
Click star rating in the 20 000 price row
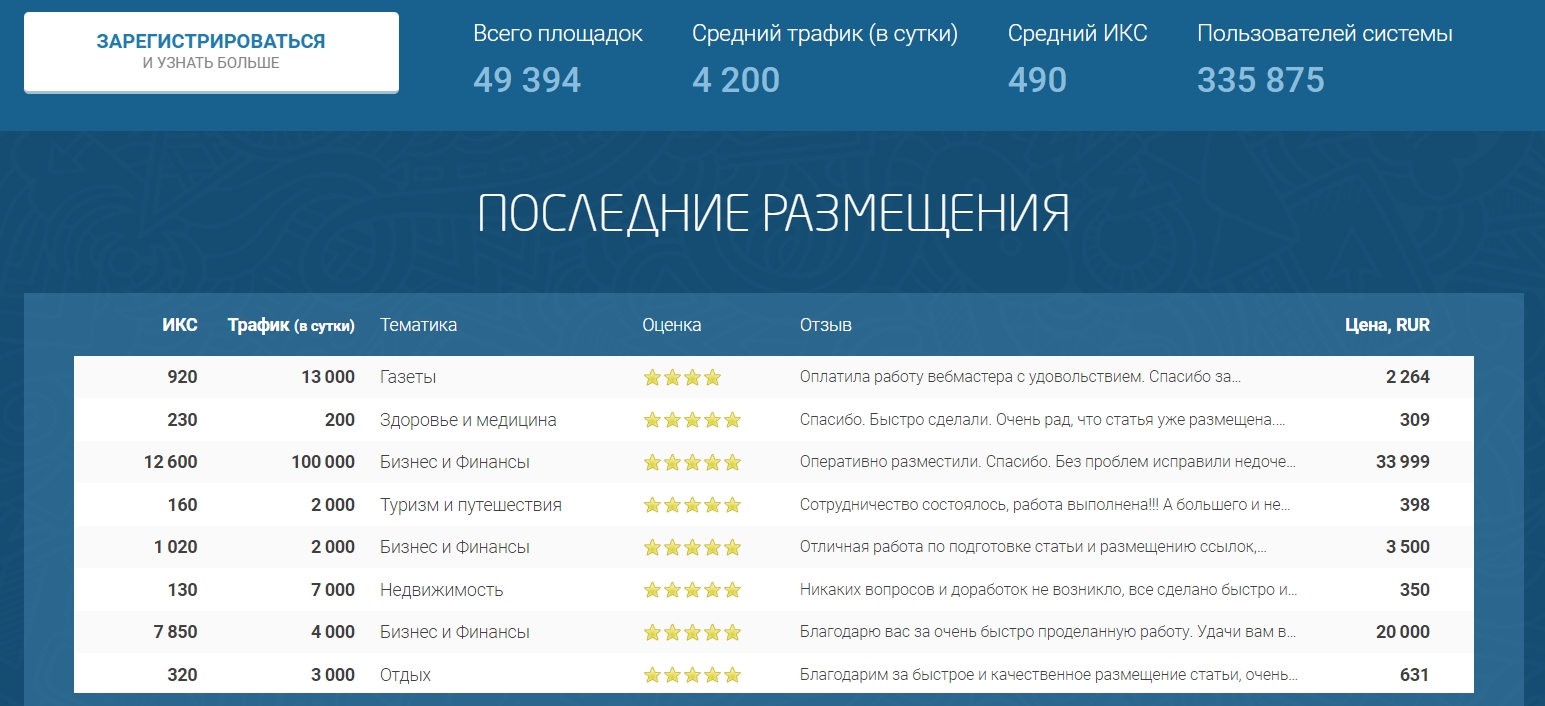[x=692, y=632]
